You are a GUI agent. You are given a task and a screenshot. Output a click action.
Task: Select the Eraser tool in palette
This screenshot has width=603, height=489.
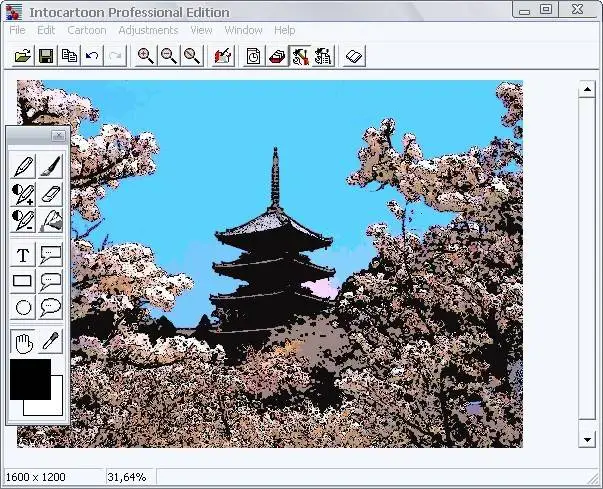[x=50, y=194]
